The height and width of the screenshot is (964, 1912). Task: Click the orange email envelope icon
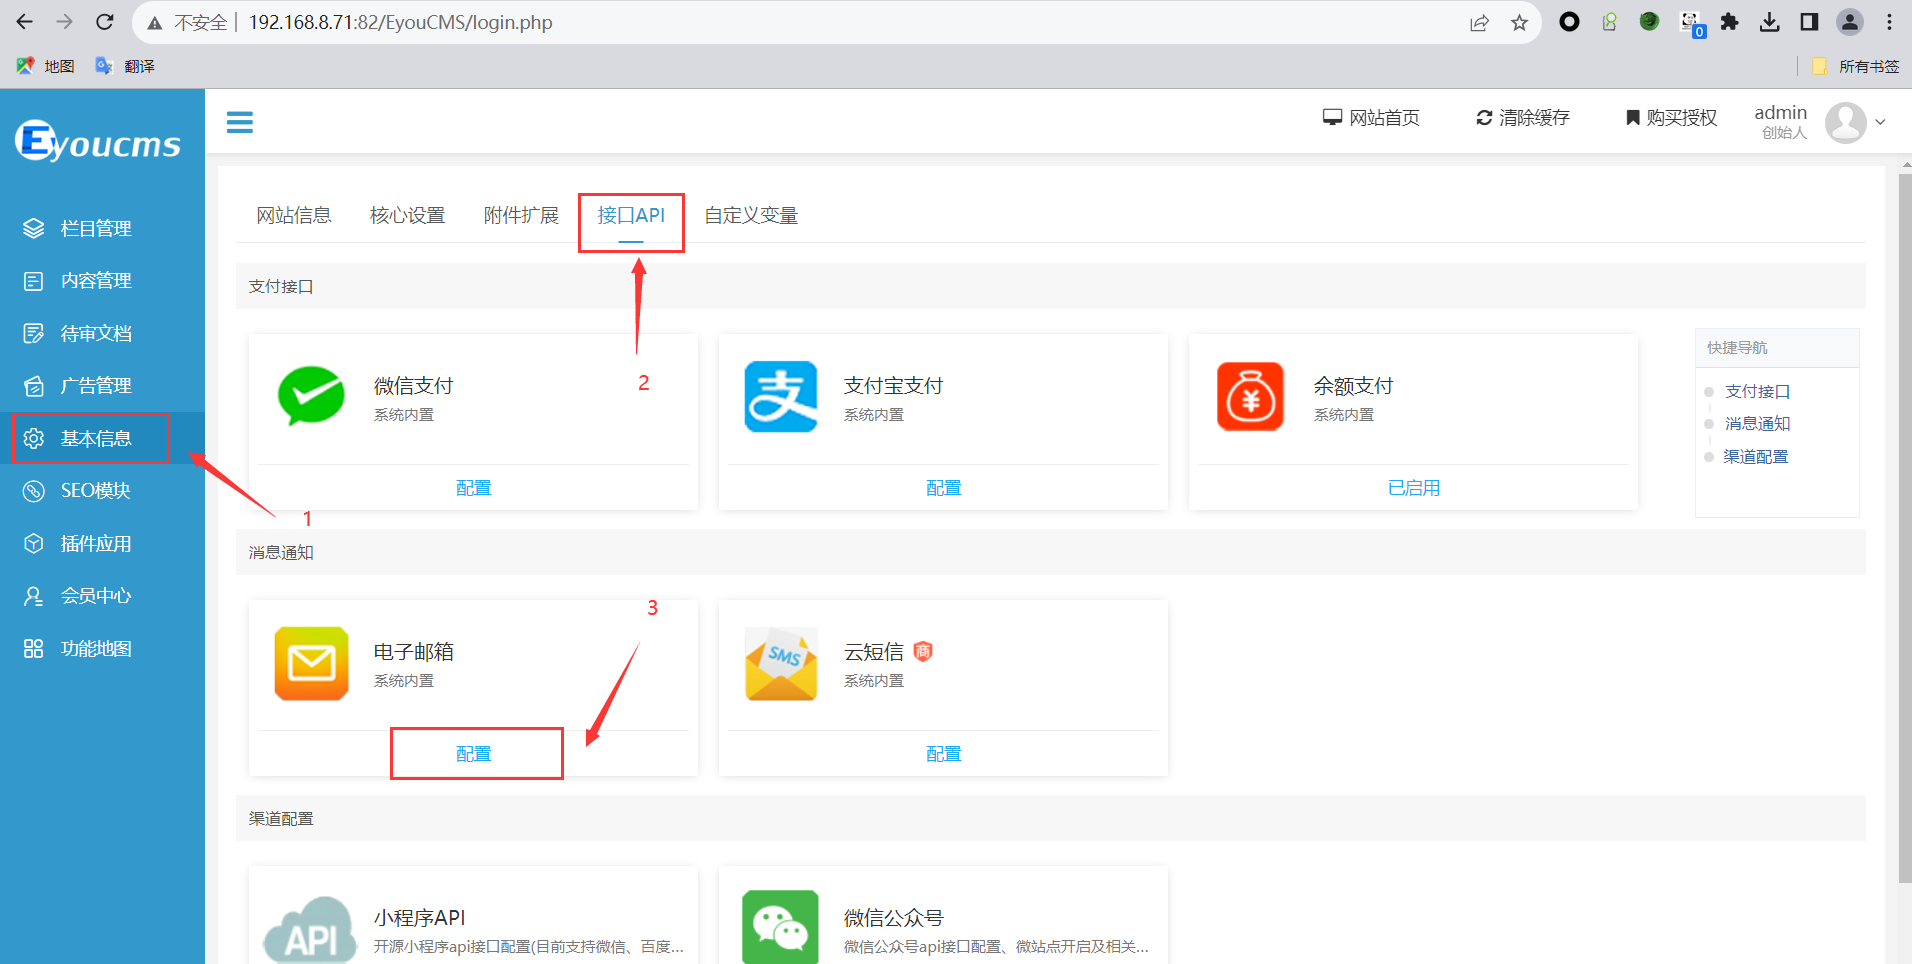[311, 663]
